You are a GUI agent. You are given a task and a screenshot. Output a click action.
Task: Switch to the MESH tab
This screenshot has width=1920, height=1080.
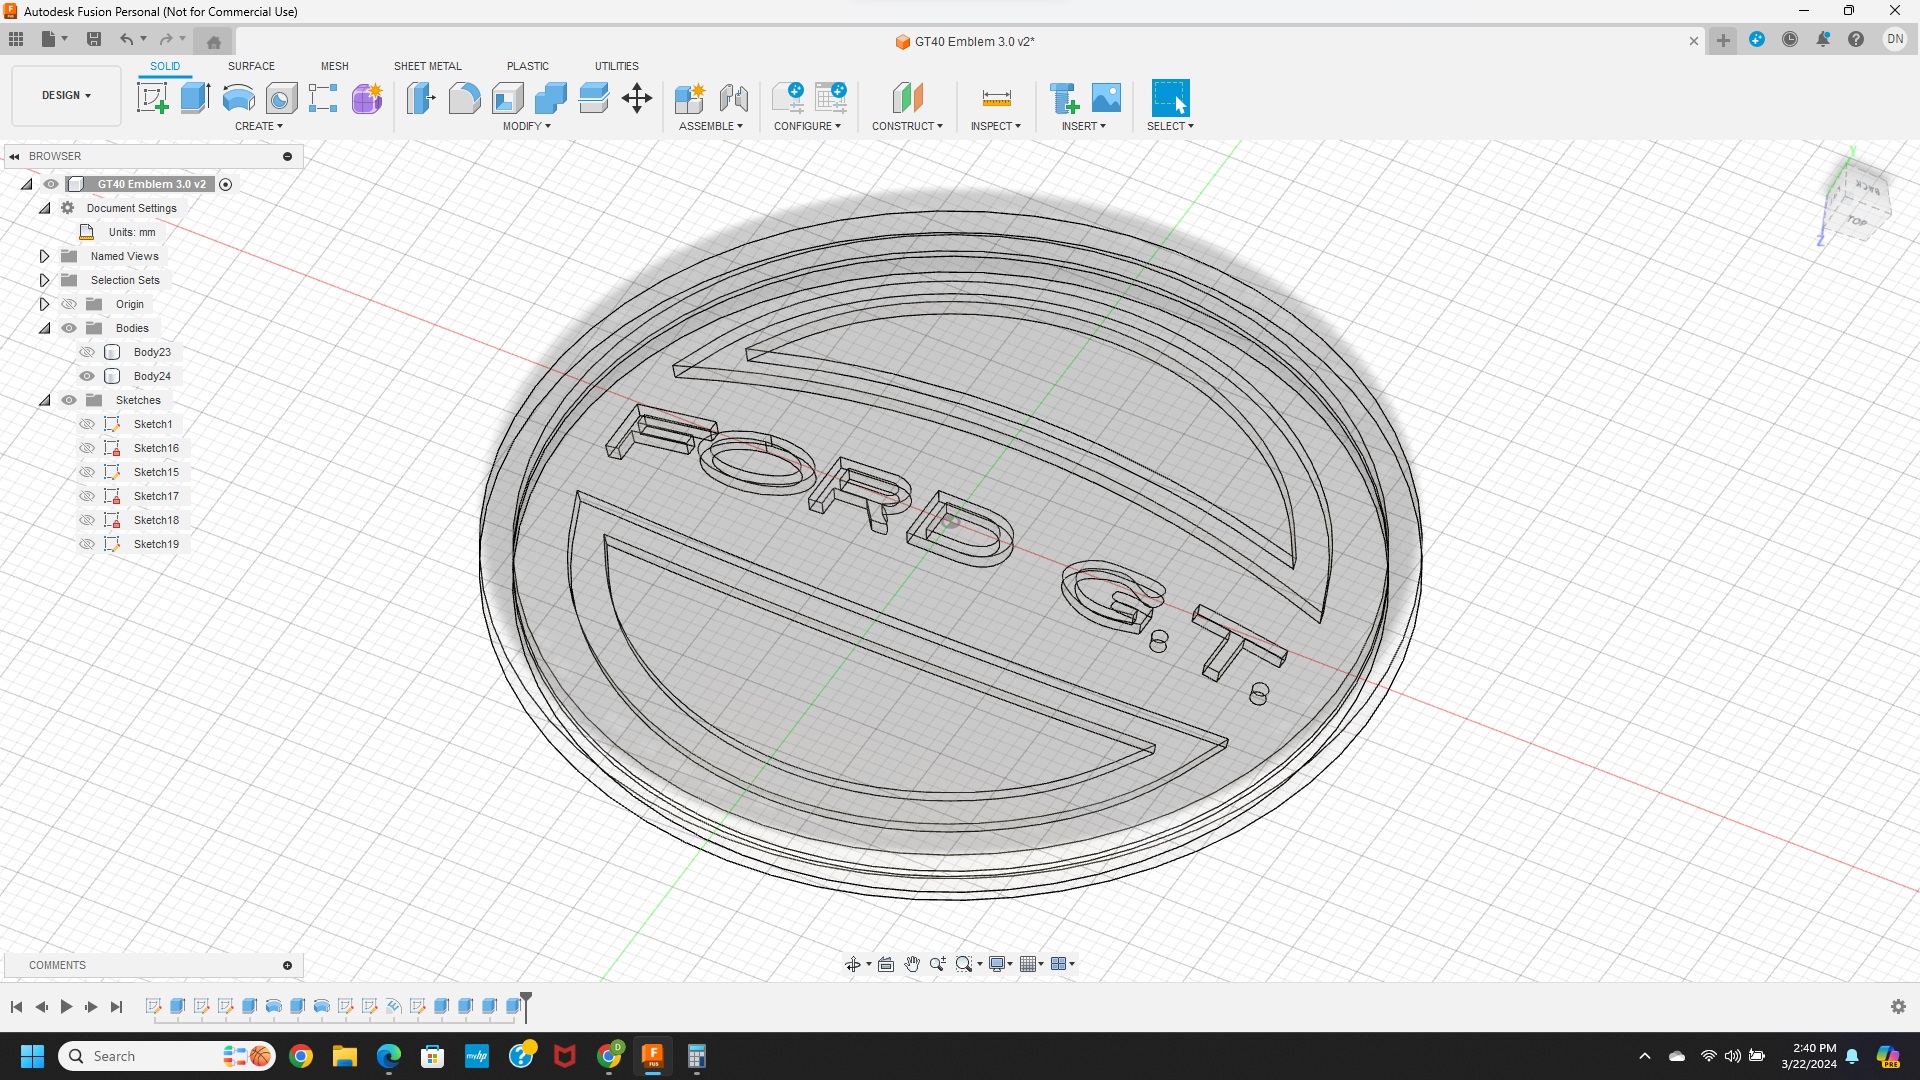[x=335, y=66]
